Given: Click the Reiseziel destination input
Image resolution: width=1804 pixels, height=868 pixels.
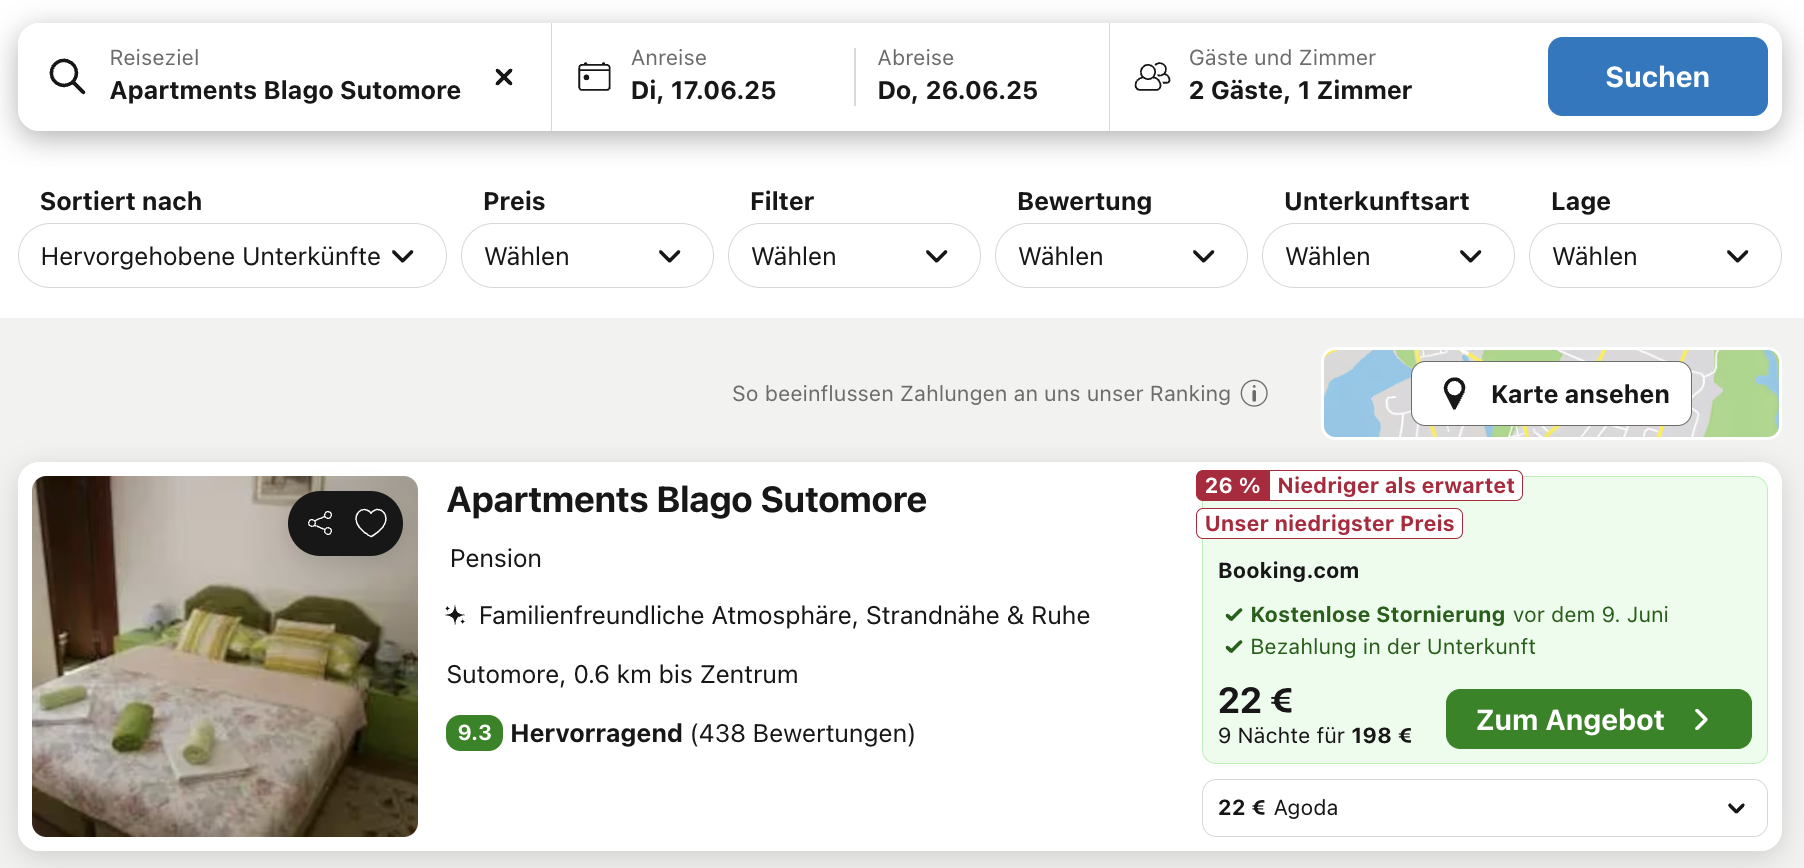Looking at the screenshot, I should tap(285, 77).
